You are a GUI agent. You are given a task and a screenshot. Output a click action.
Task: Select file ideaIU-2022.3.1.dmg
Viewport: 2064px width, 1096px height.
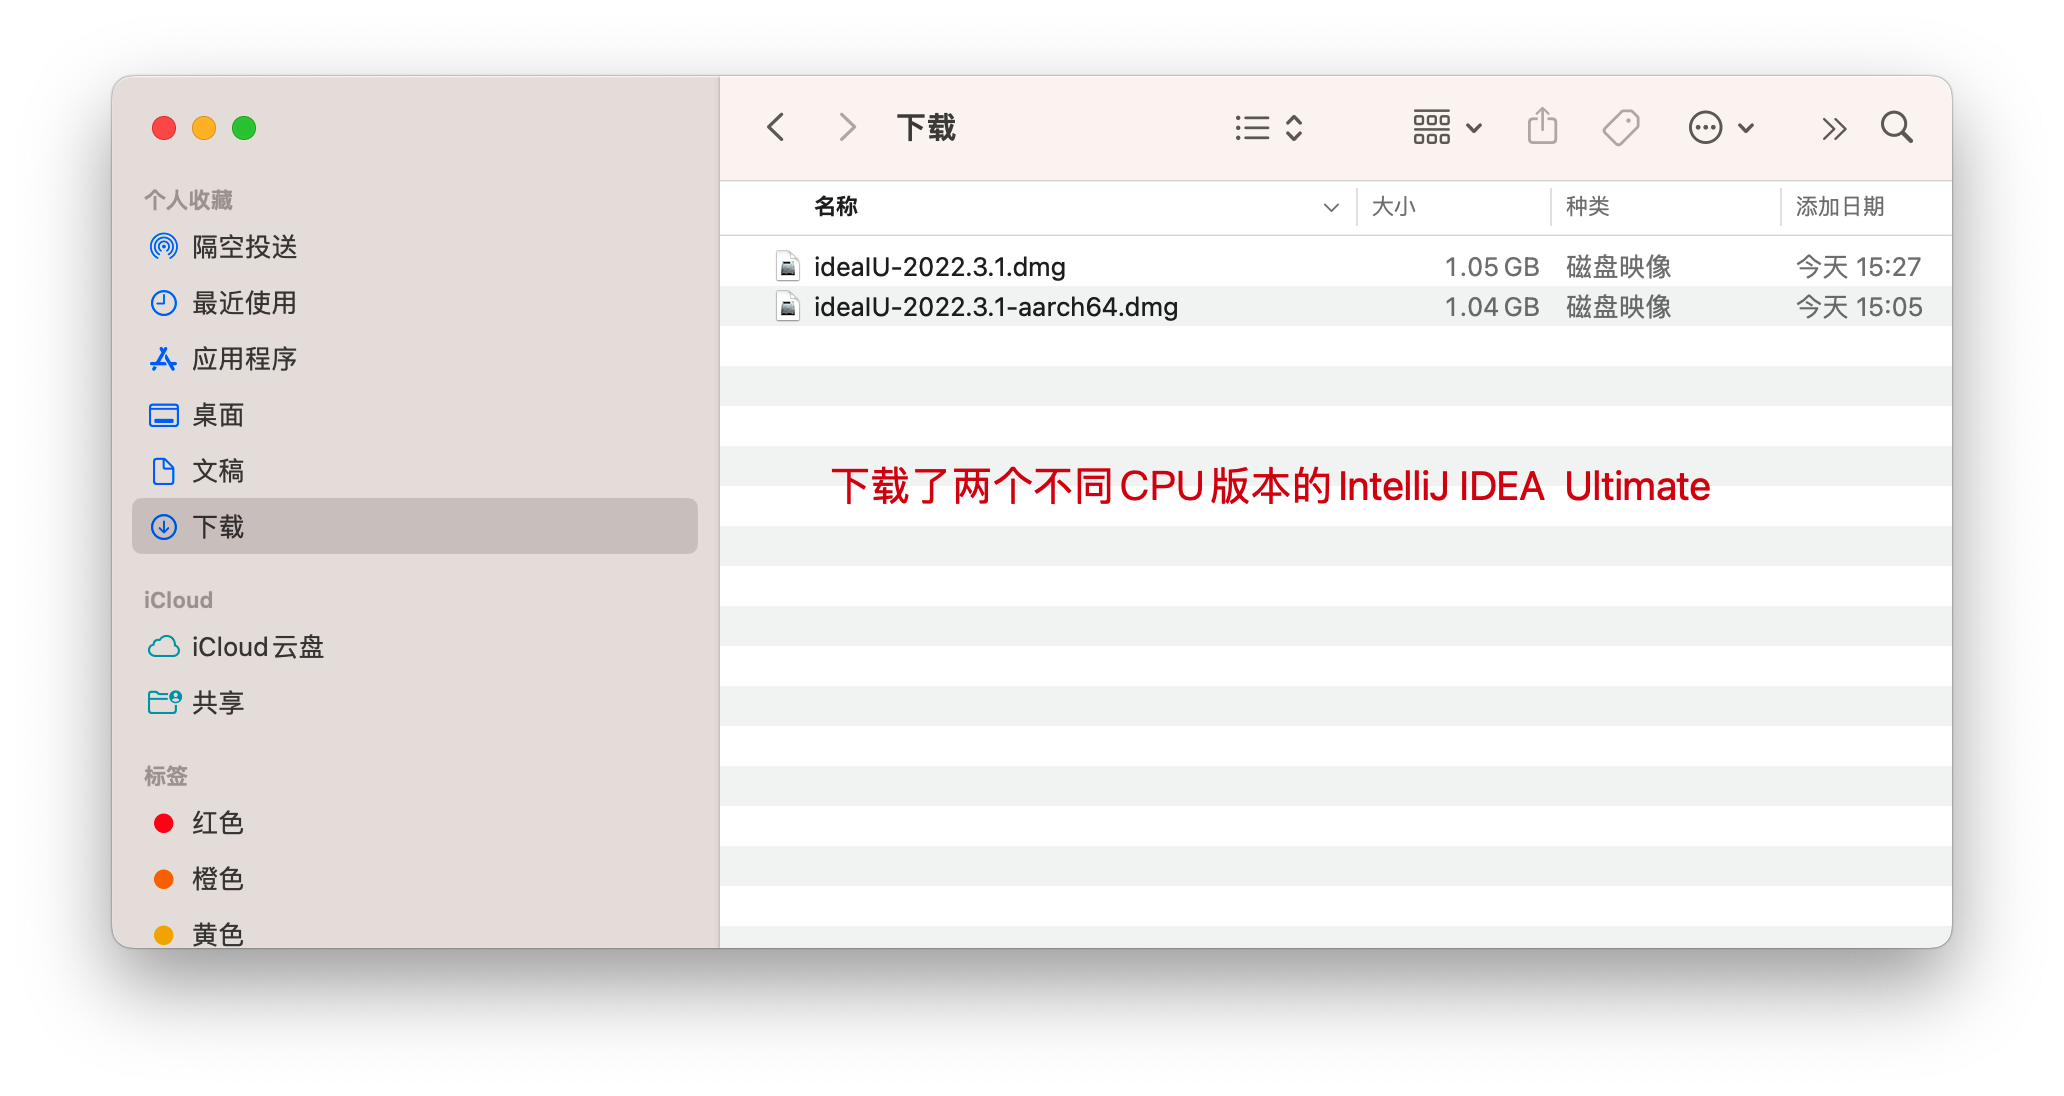[x=939, y=267]
